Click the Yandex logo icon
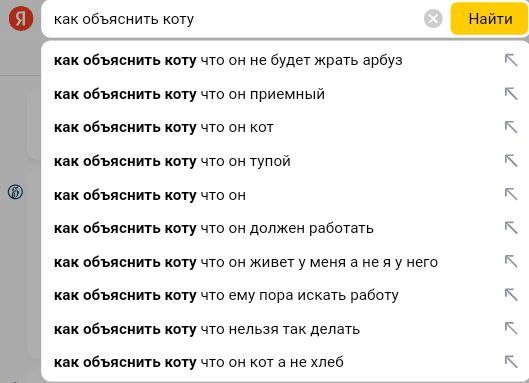Image resolution: width=529 pixels, height=383 pixels. click(x=21, y=19)
